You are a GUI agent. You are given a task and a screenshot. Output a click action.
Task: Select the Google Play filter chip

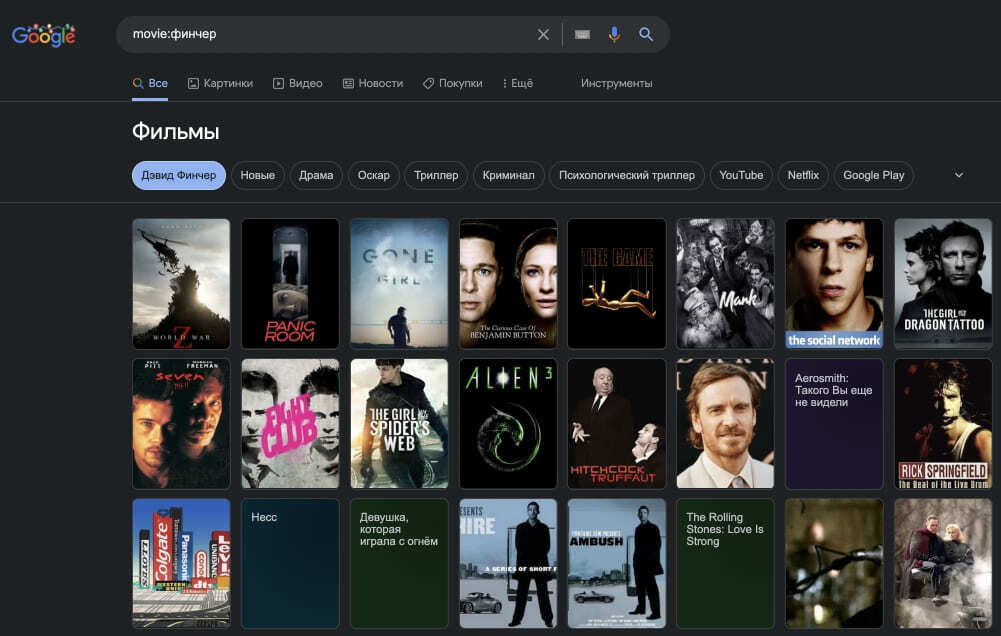coord(874,176)
